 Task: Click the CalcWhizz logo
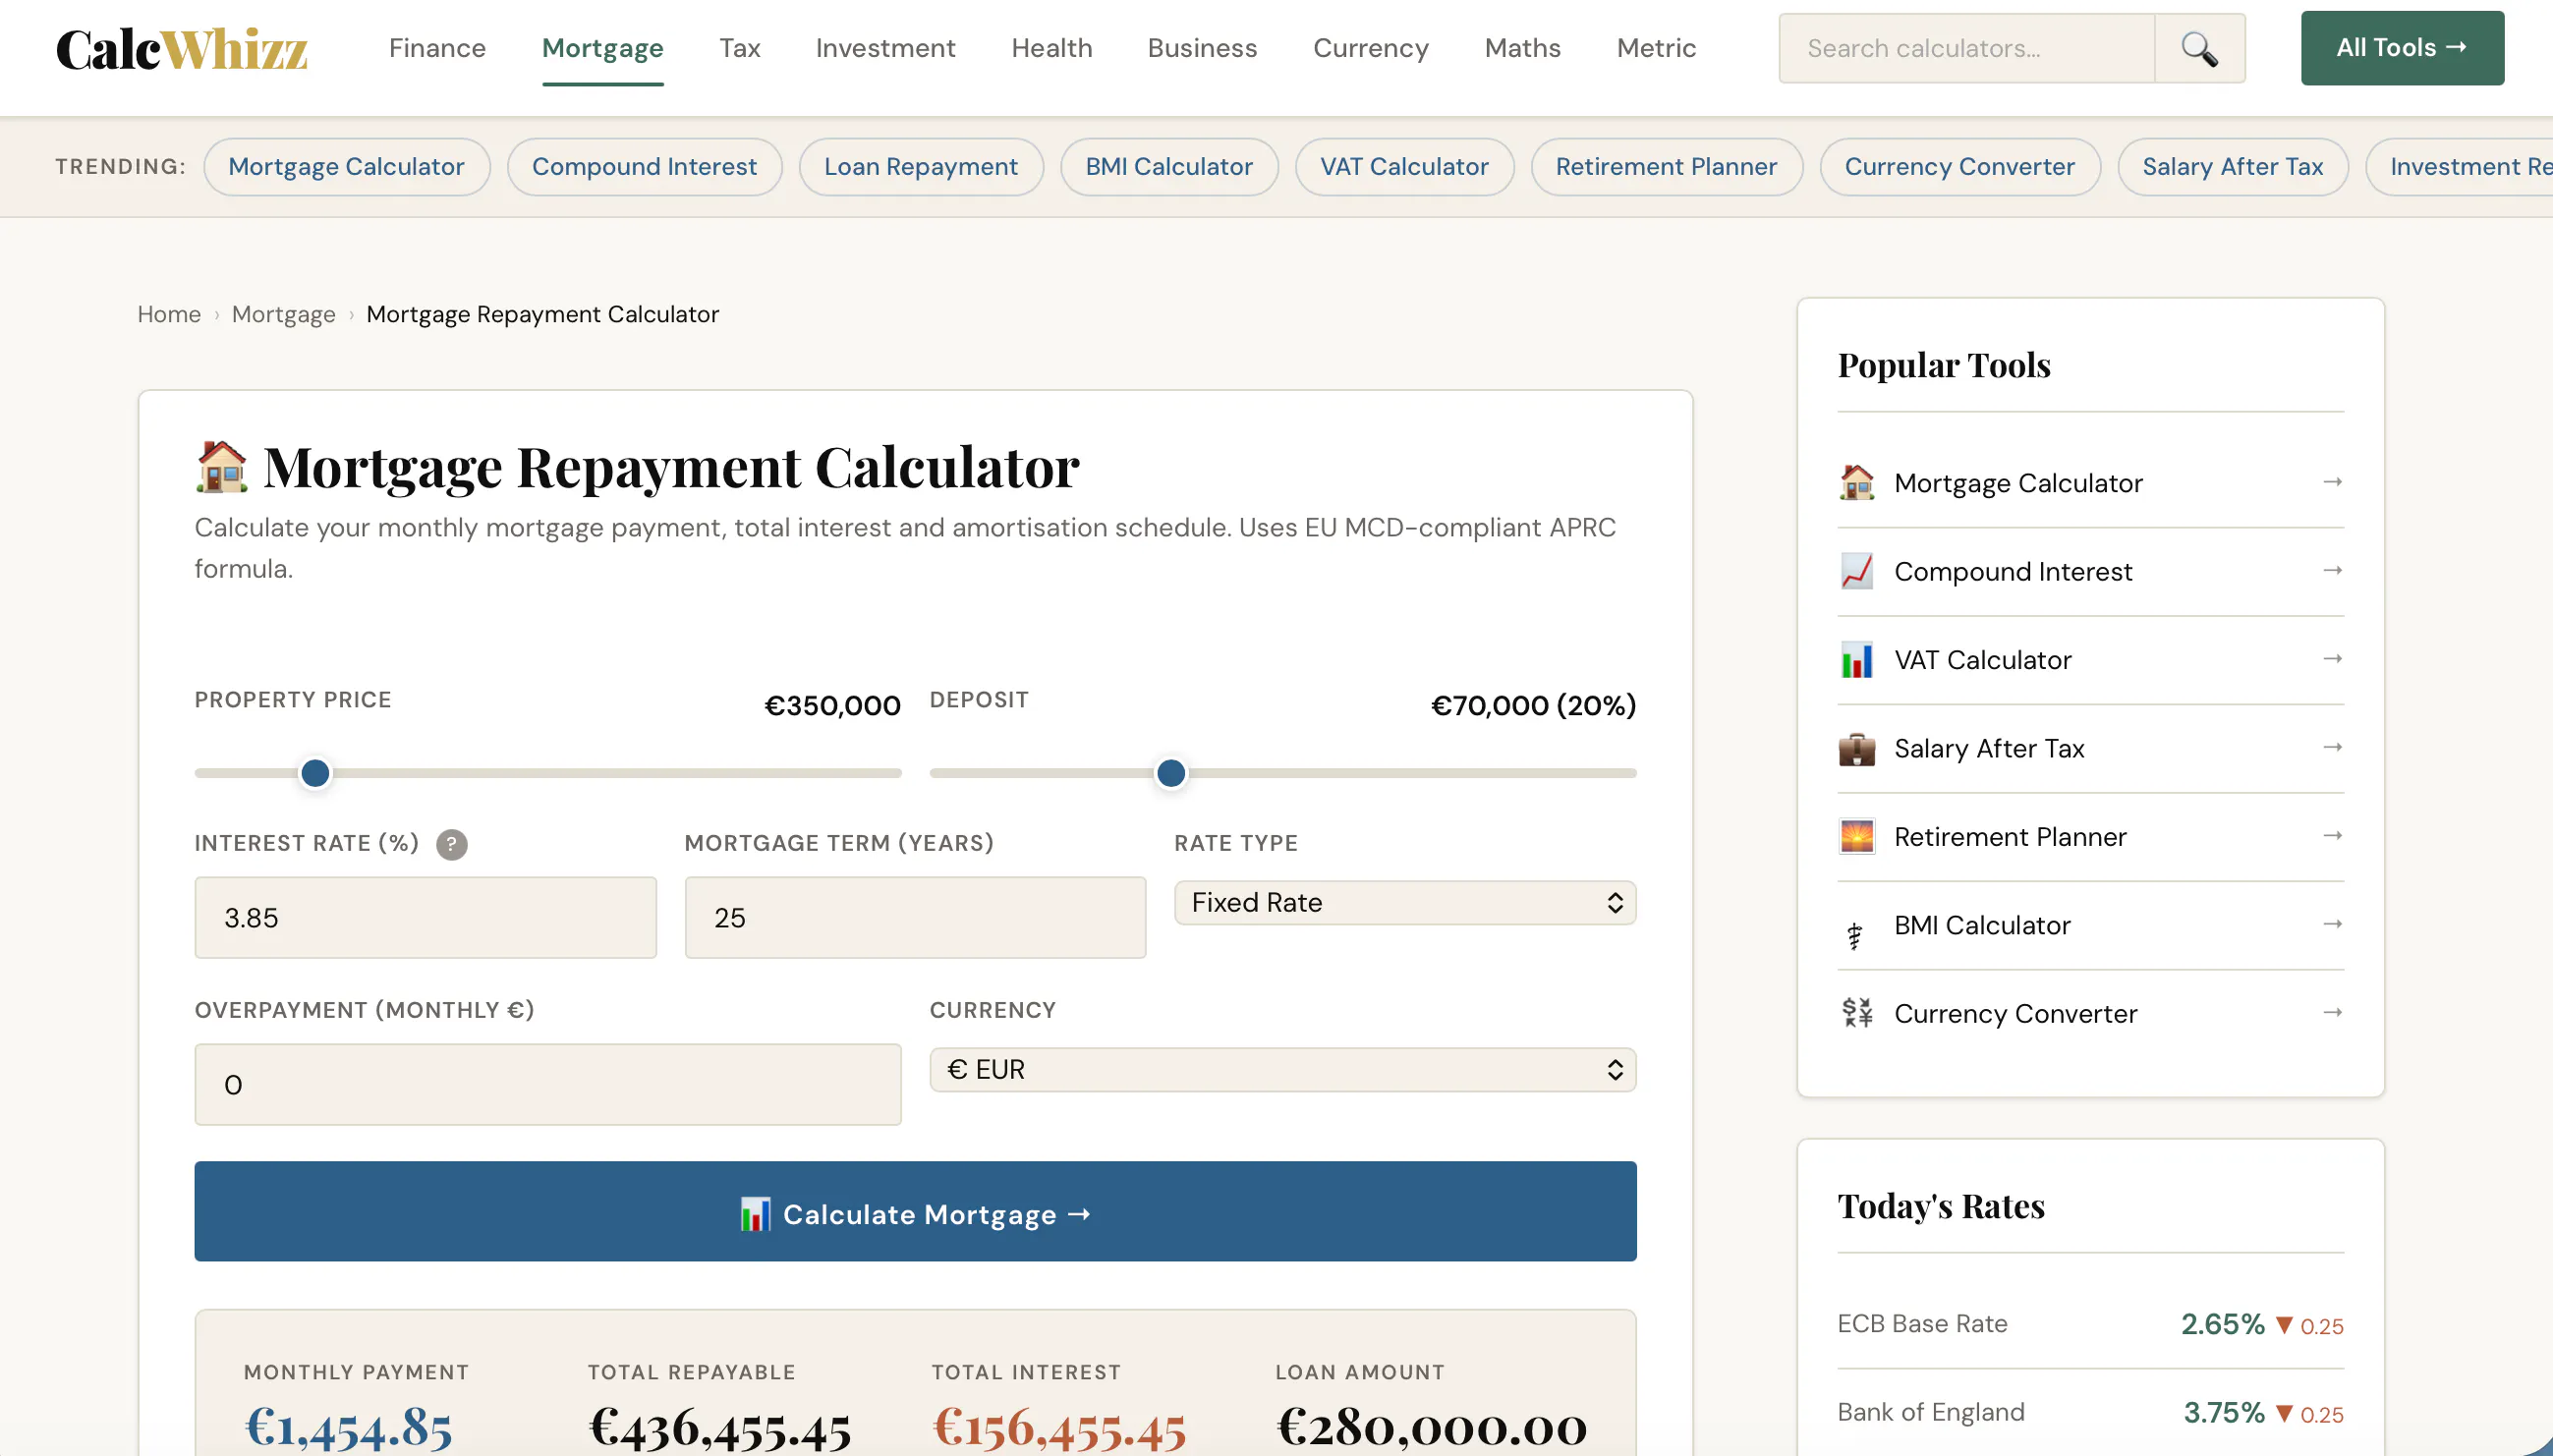181,48
